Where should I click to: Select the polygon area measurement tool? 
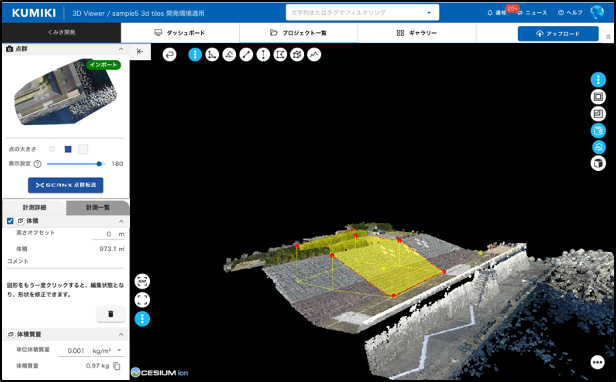(280, 55)
